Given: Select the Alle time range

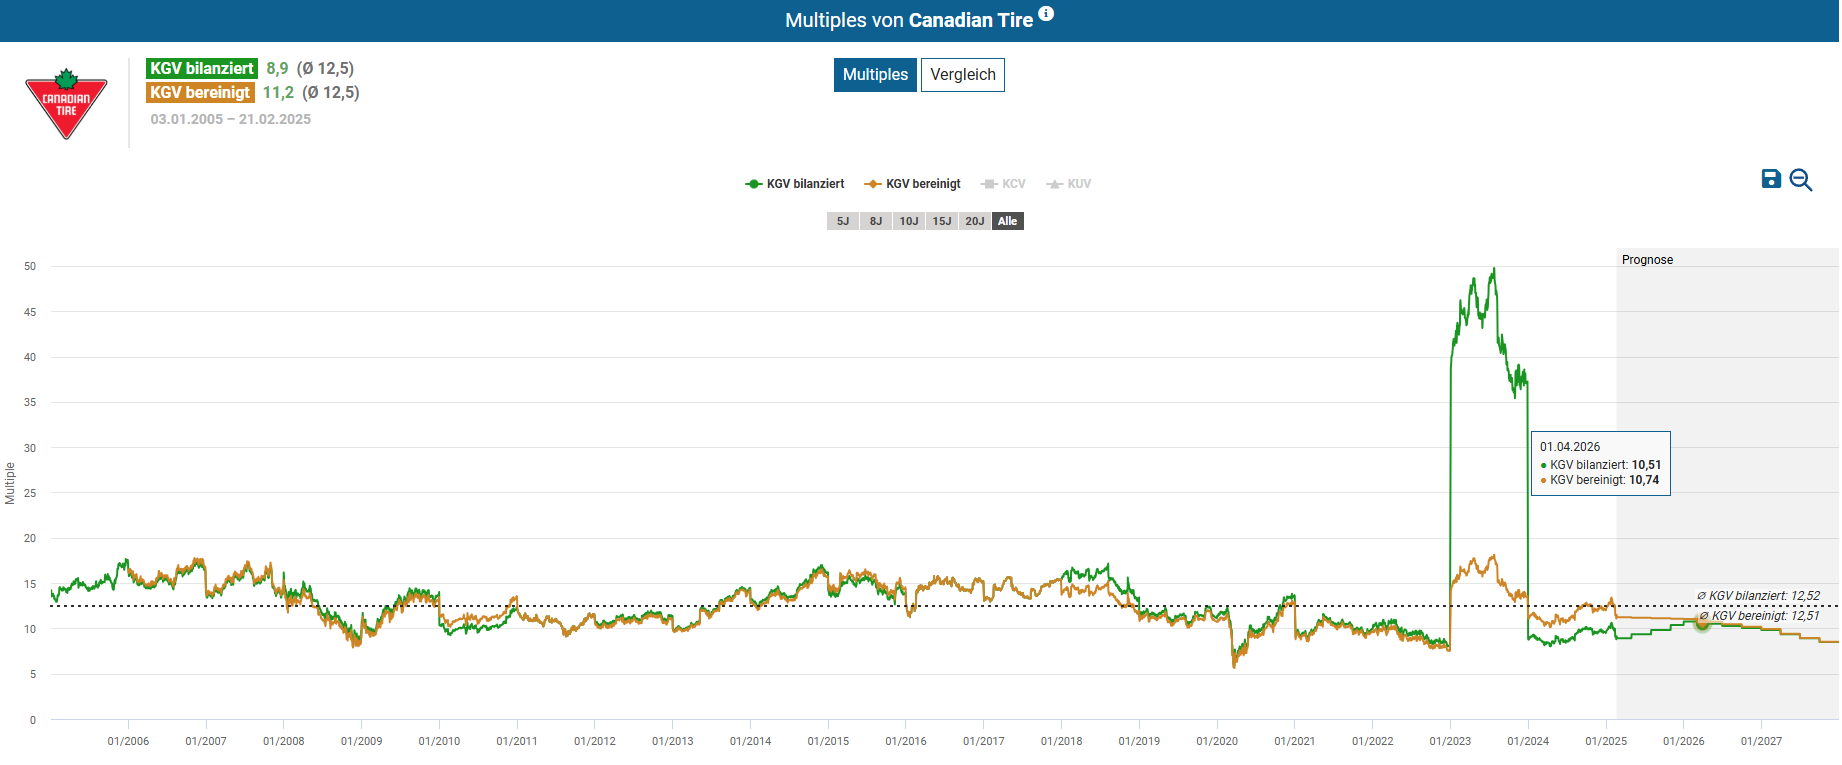Looking at the screenshot, I should 1008,221.
